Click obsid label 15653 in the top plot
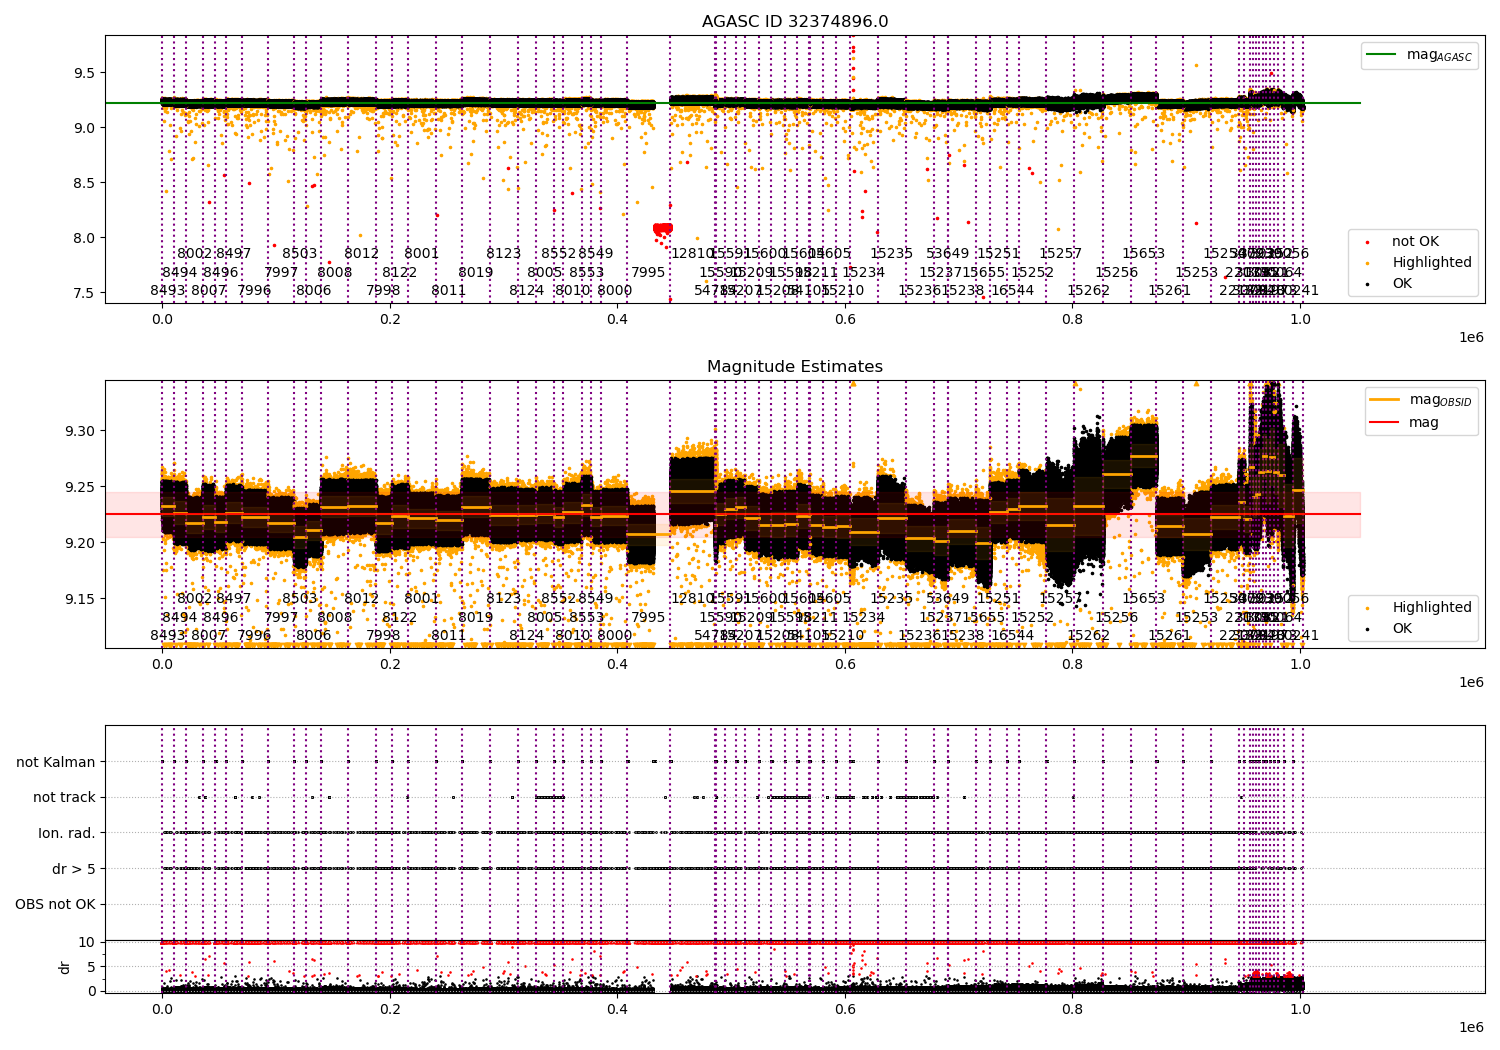Viewport: 1500px width, 1050px height. tap(1144, 254)
